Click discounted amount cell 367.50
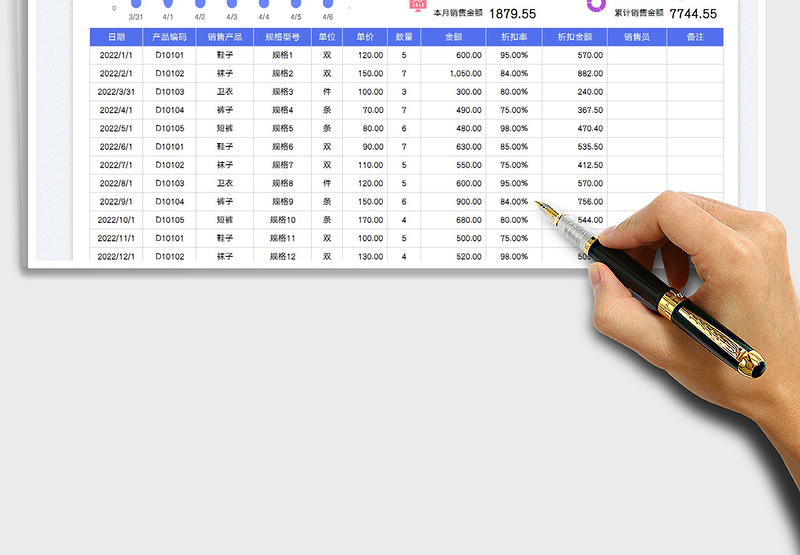The height and width of the screenshot is (555, 800). coord(575,110)
